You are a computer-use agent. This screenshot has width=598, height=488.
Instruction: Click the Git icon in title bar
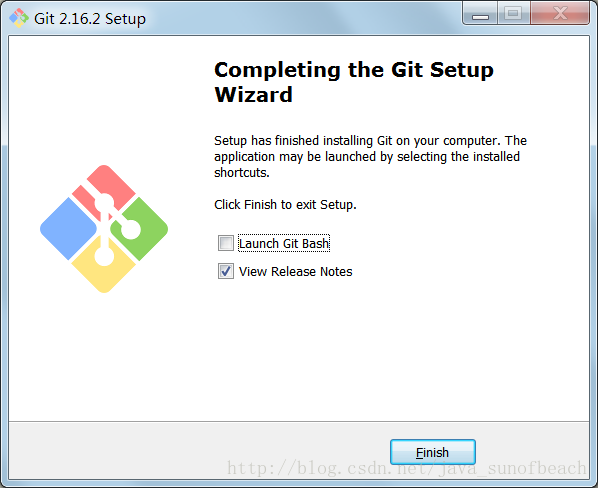click(19, 18)
